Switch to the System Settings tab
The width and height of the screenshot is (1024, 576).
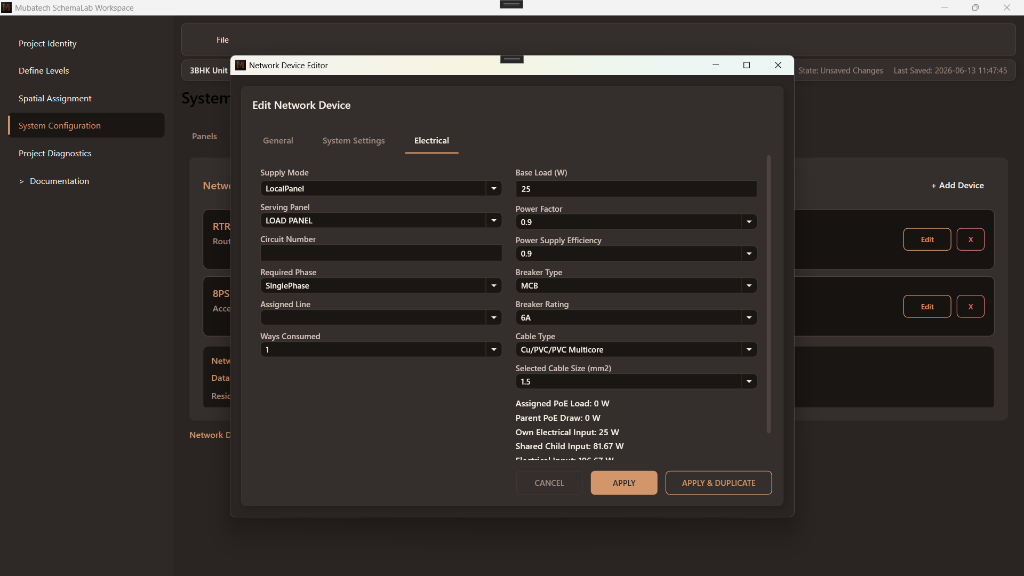(x=353, y=140)
